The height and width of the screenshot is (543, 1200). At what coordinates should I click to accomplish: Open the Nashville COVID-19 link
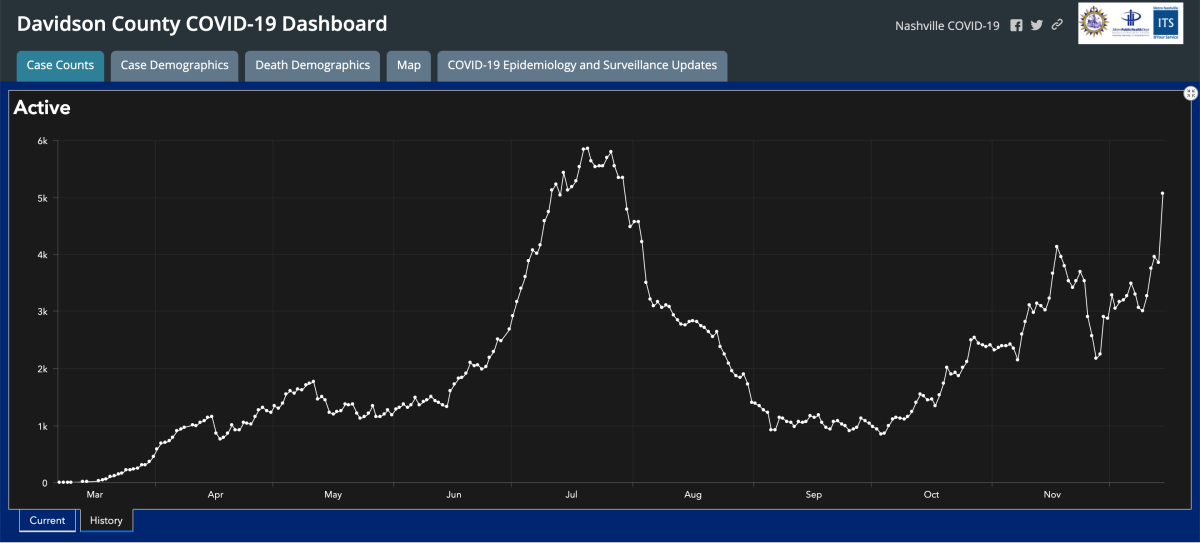coord(947,25)
